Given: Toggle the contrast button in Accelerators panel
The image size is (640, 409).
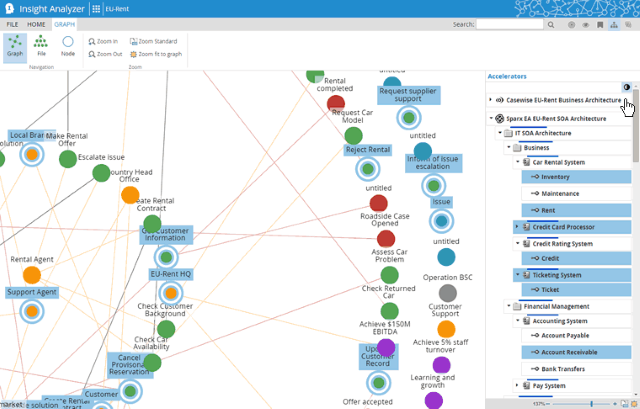Looking at the screenshot, I should [x=626, y=88].
